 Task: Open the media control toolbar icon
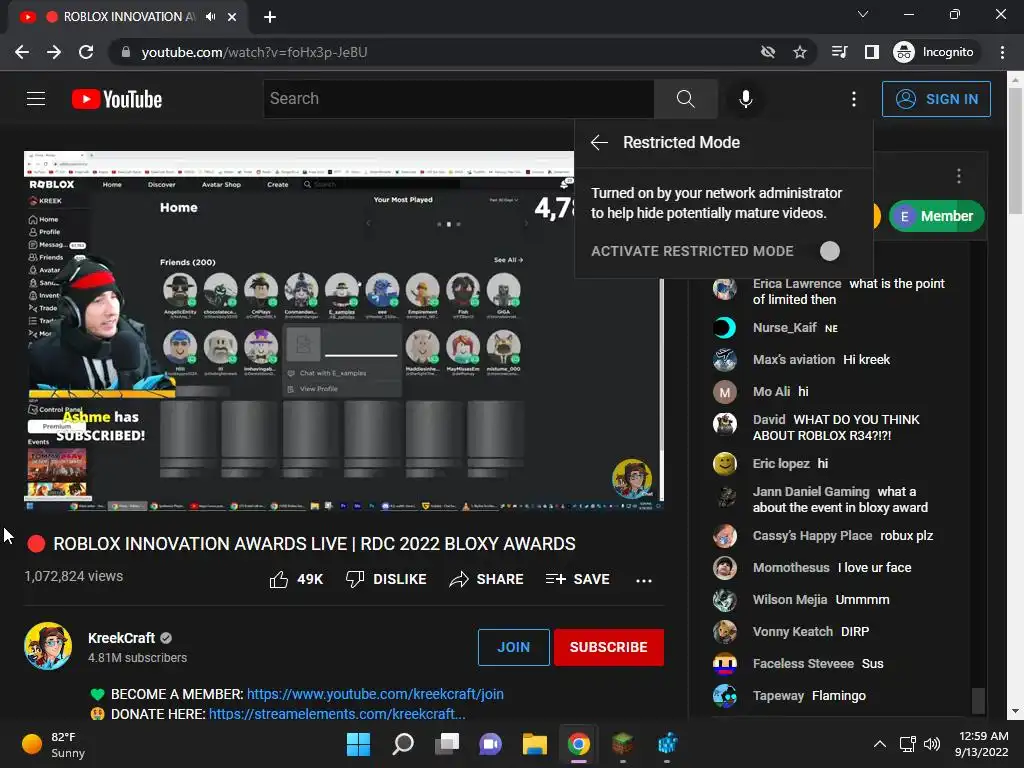coord(840,52)
